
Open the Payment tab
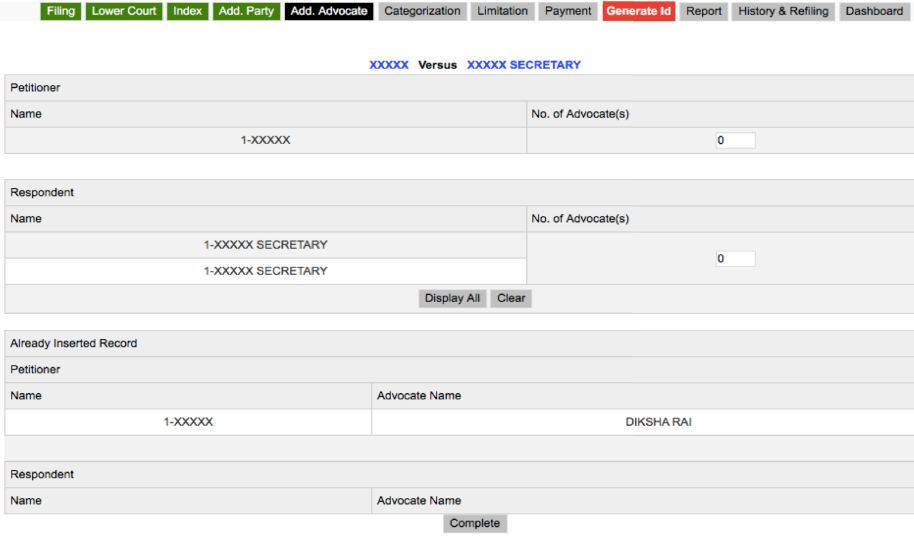(x=568, y=12)
